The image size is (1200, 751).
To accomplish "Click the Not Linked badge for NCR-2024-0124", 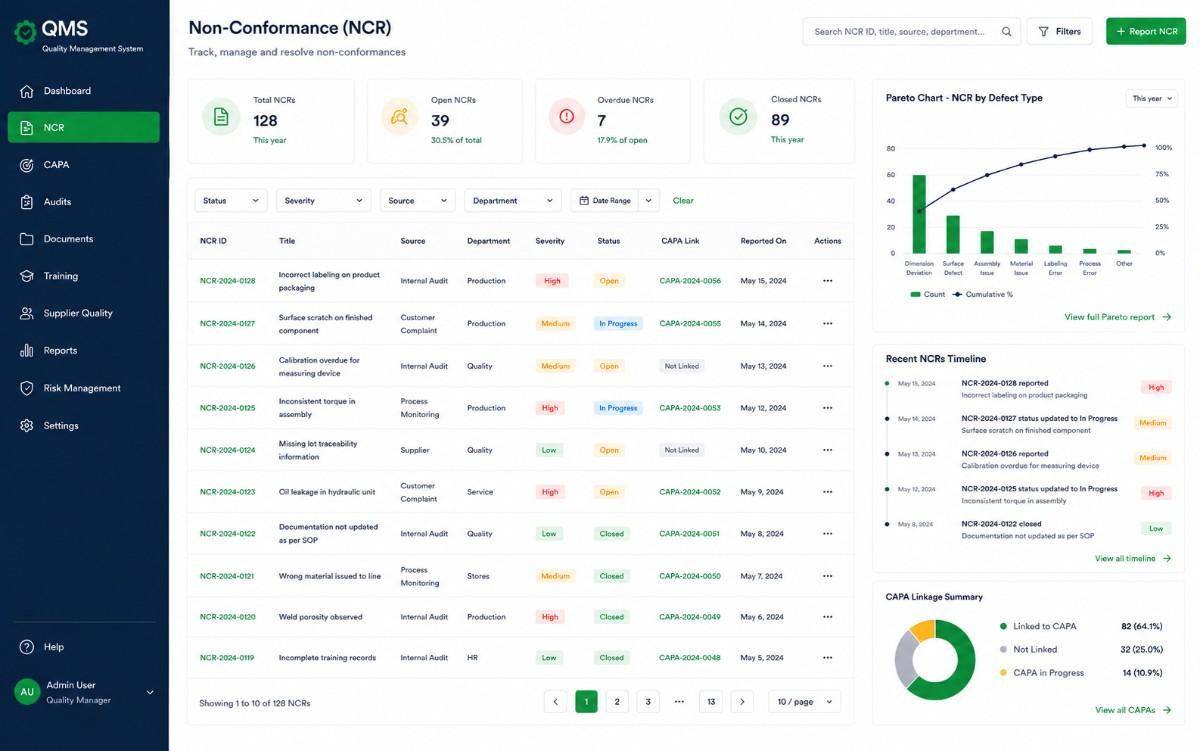I will pos(682,450).
